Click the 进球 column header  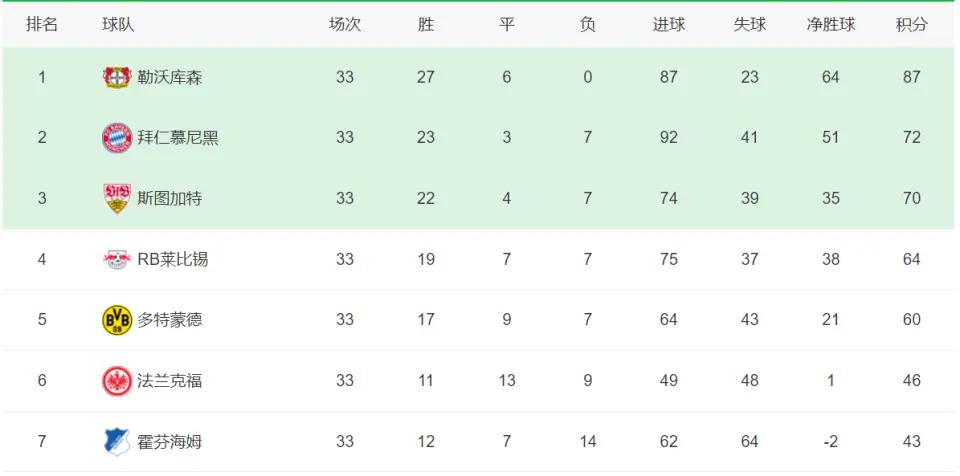tap(669, 25)
